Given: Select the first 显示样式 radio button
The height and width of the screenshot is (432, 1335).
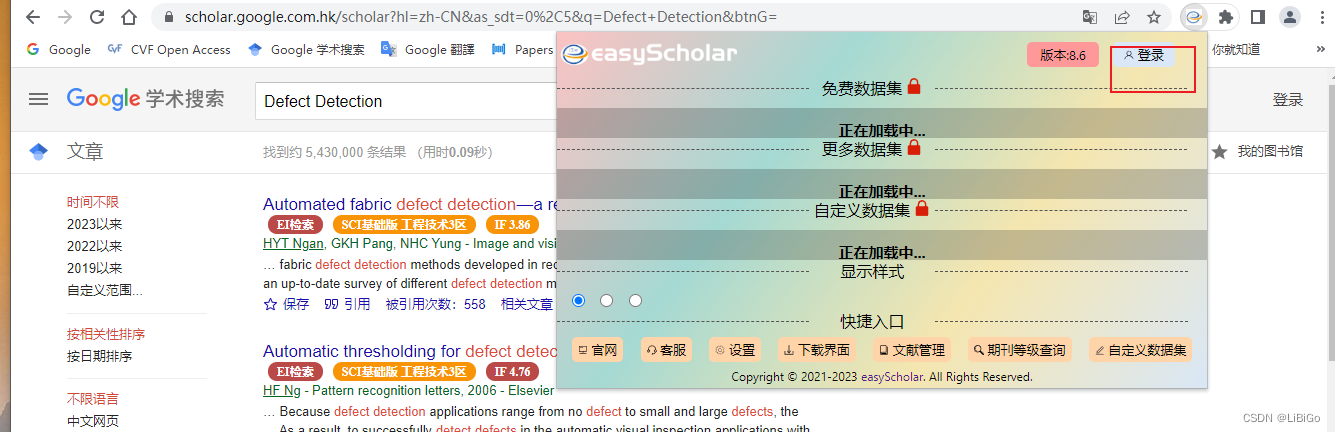Looking at the screenshot, I should coord(578,300).
